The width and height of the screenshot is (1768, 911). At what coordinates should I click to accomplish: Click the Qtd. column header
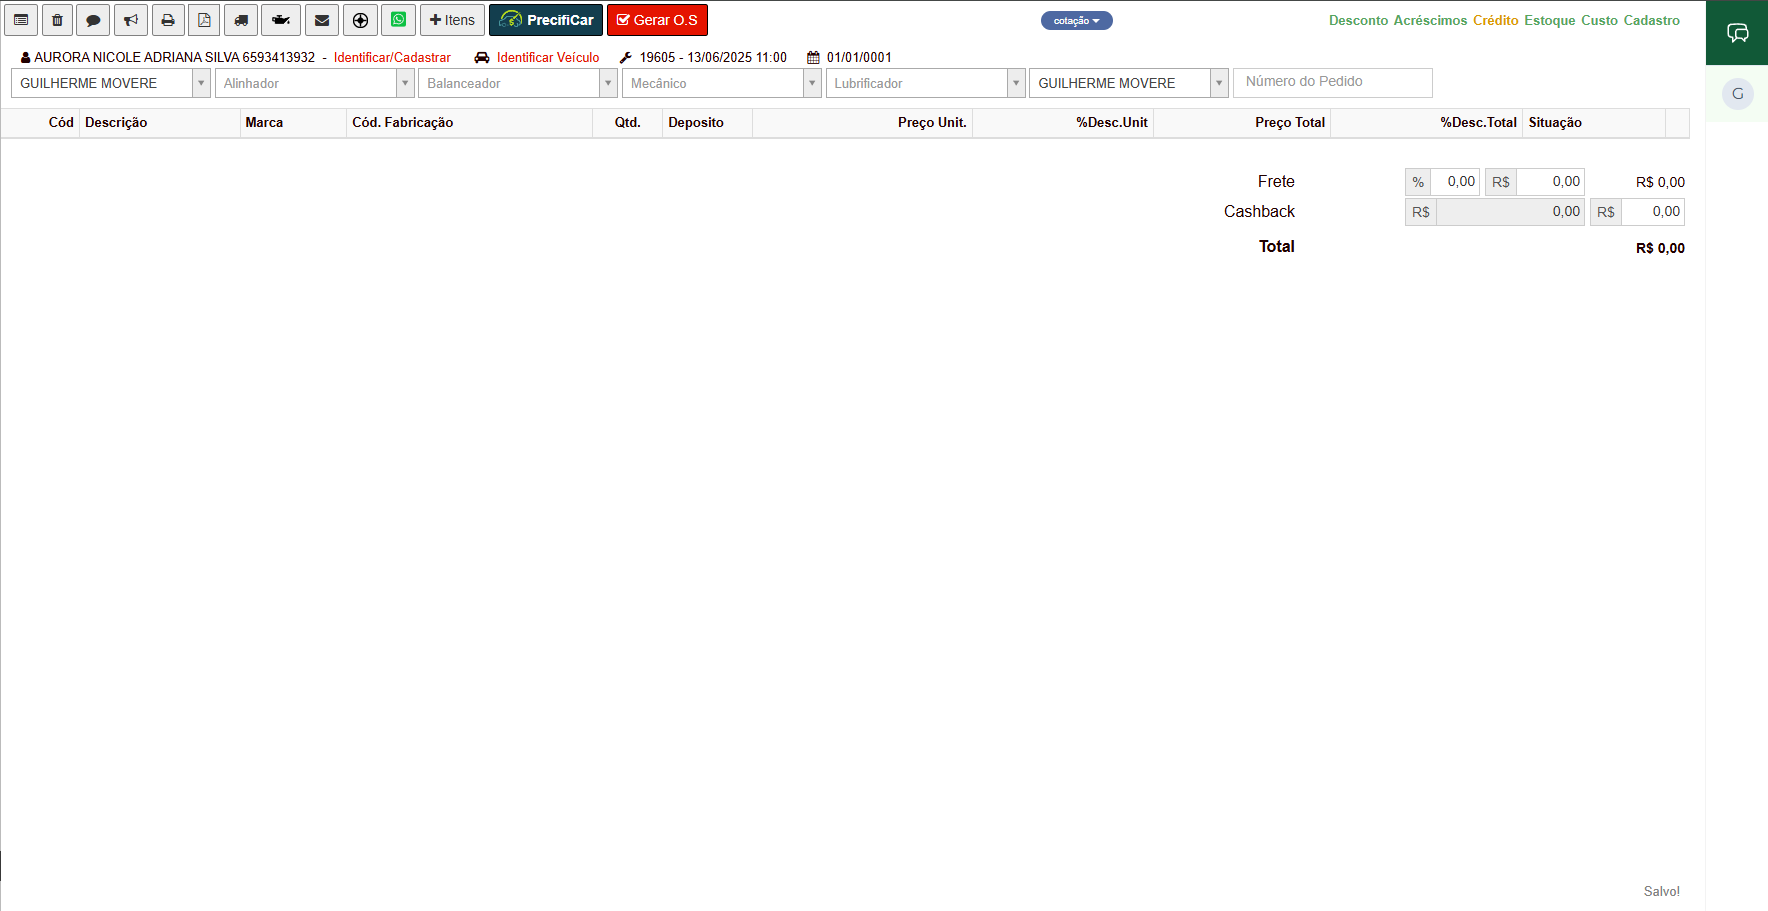coord(627,123)
